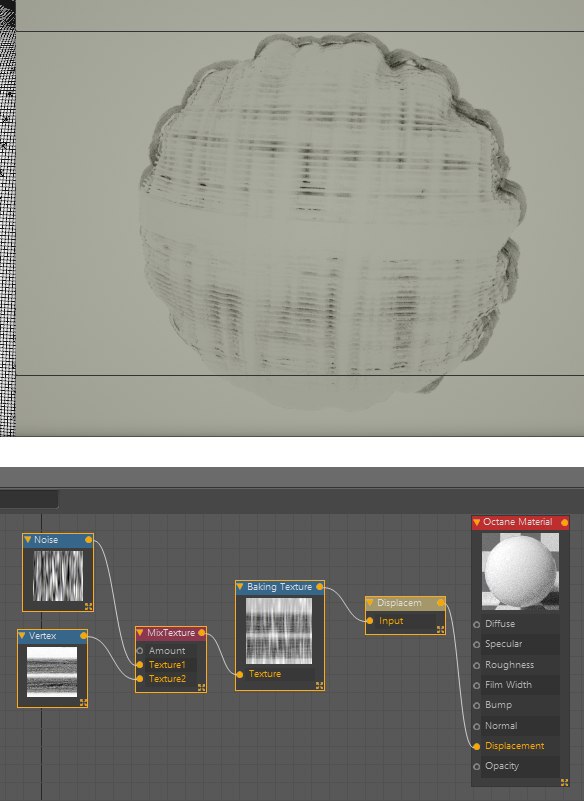Click the Texture1 input port

[x=139, y=665]
